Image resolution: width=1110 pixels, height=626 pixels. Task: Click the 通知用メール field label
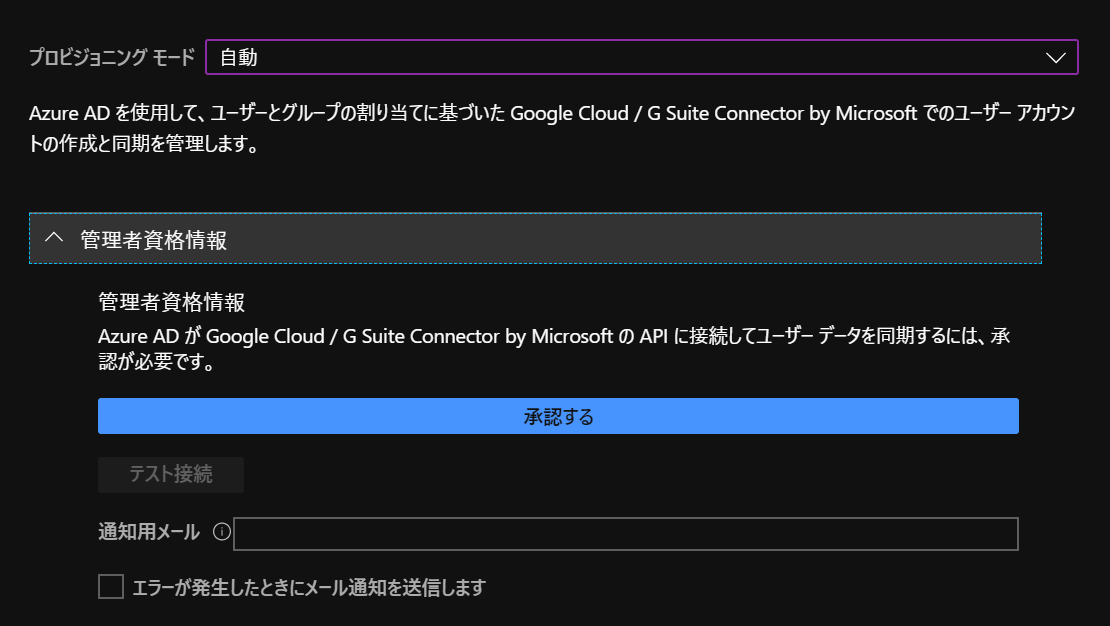[149, 532]
